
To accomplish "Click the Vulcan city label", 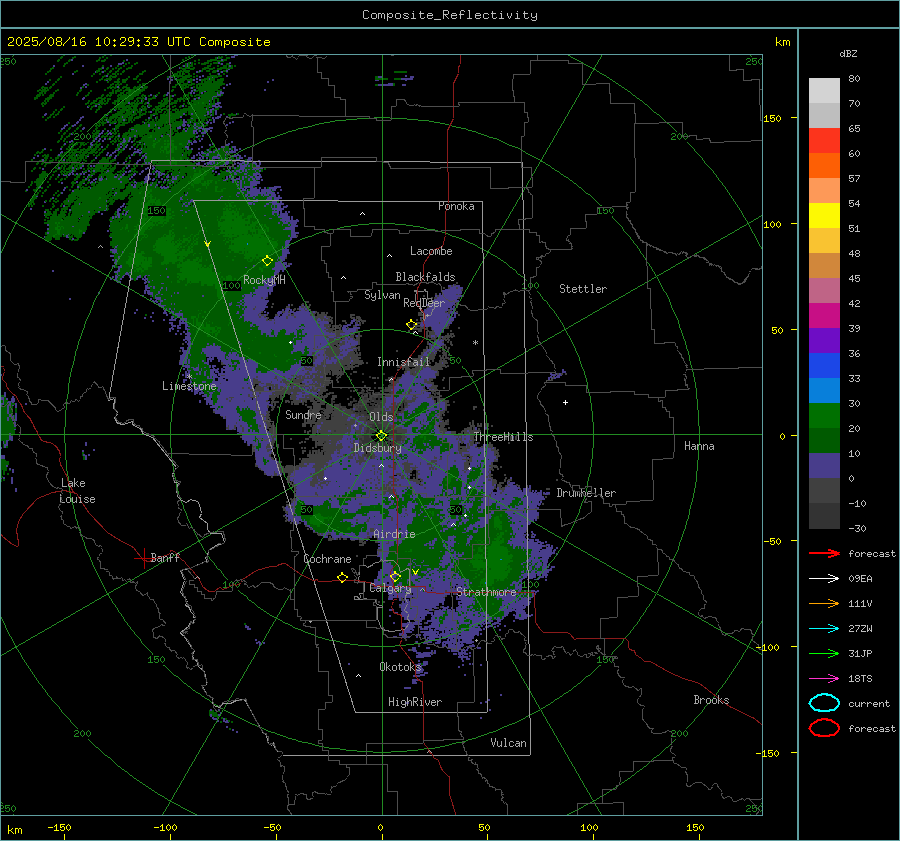I will [x=508, y=743].
